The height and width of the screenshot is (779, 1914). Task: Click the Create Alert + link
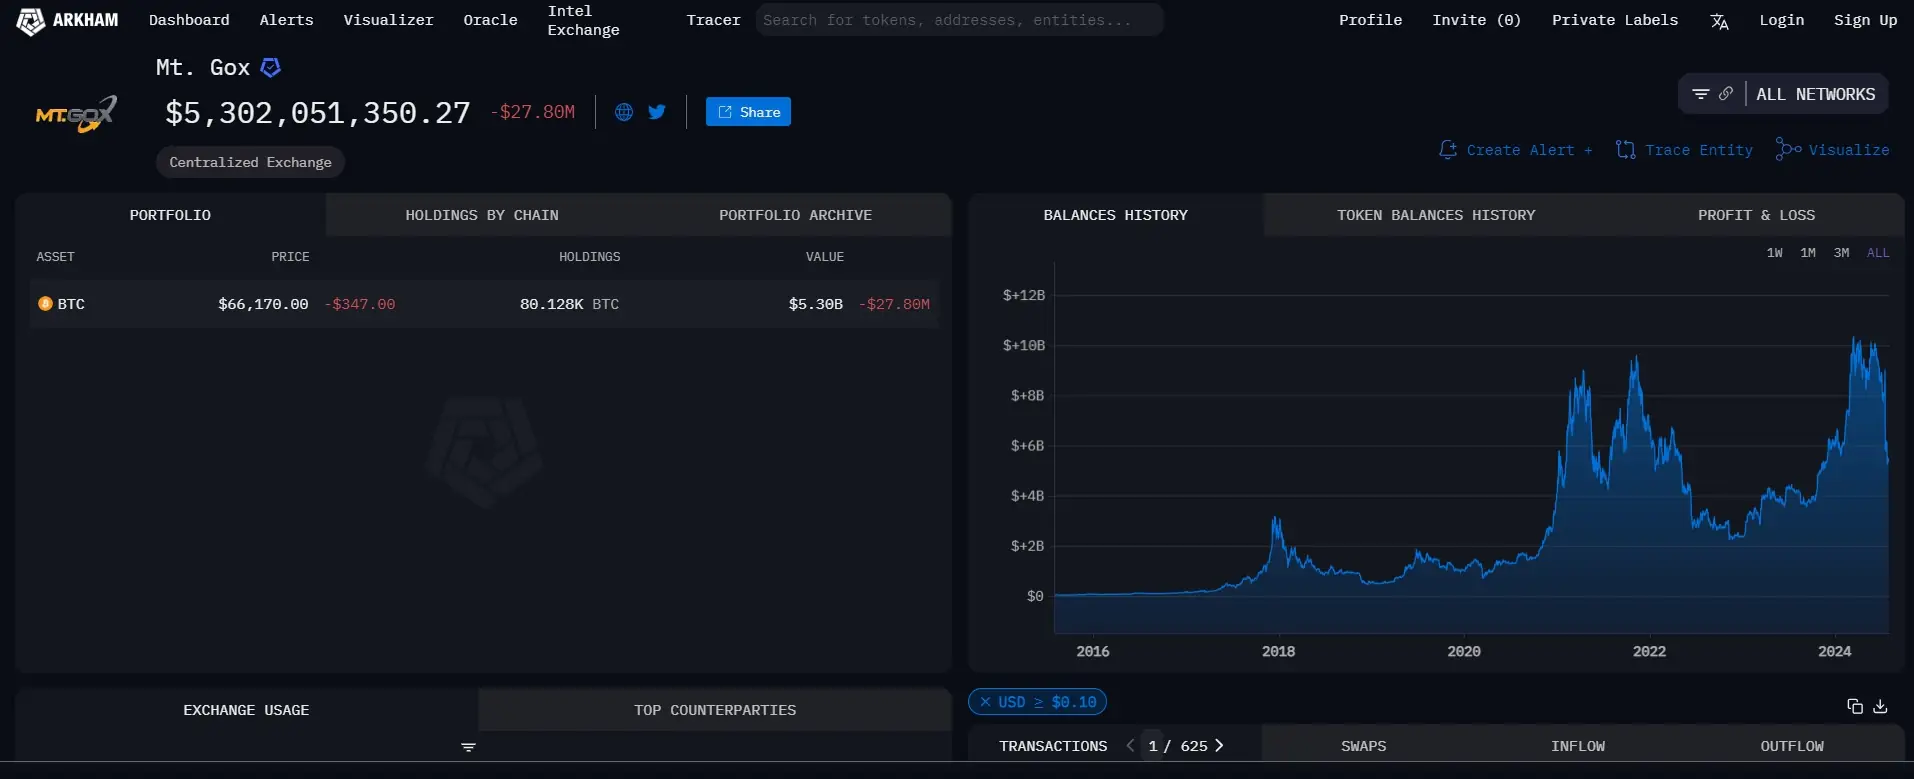pos(1529,150)
